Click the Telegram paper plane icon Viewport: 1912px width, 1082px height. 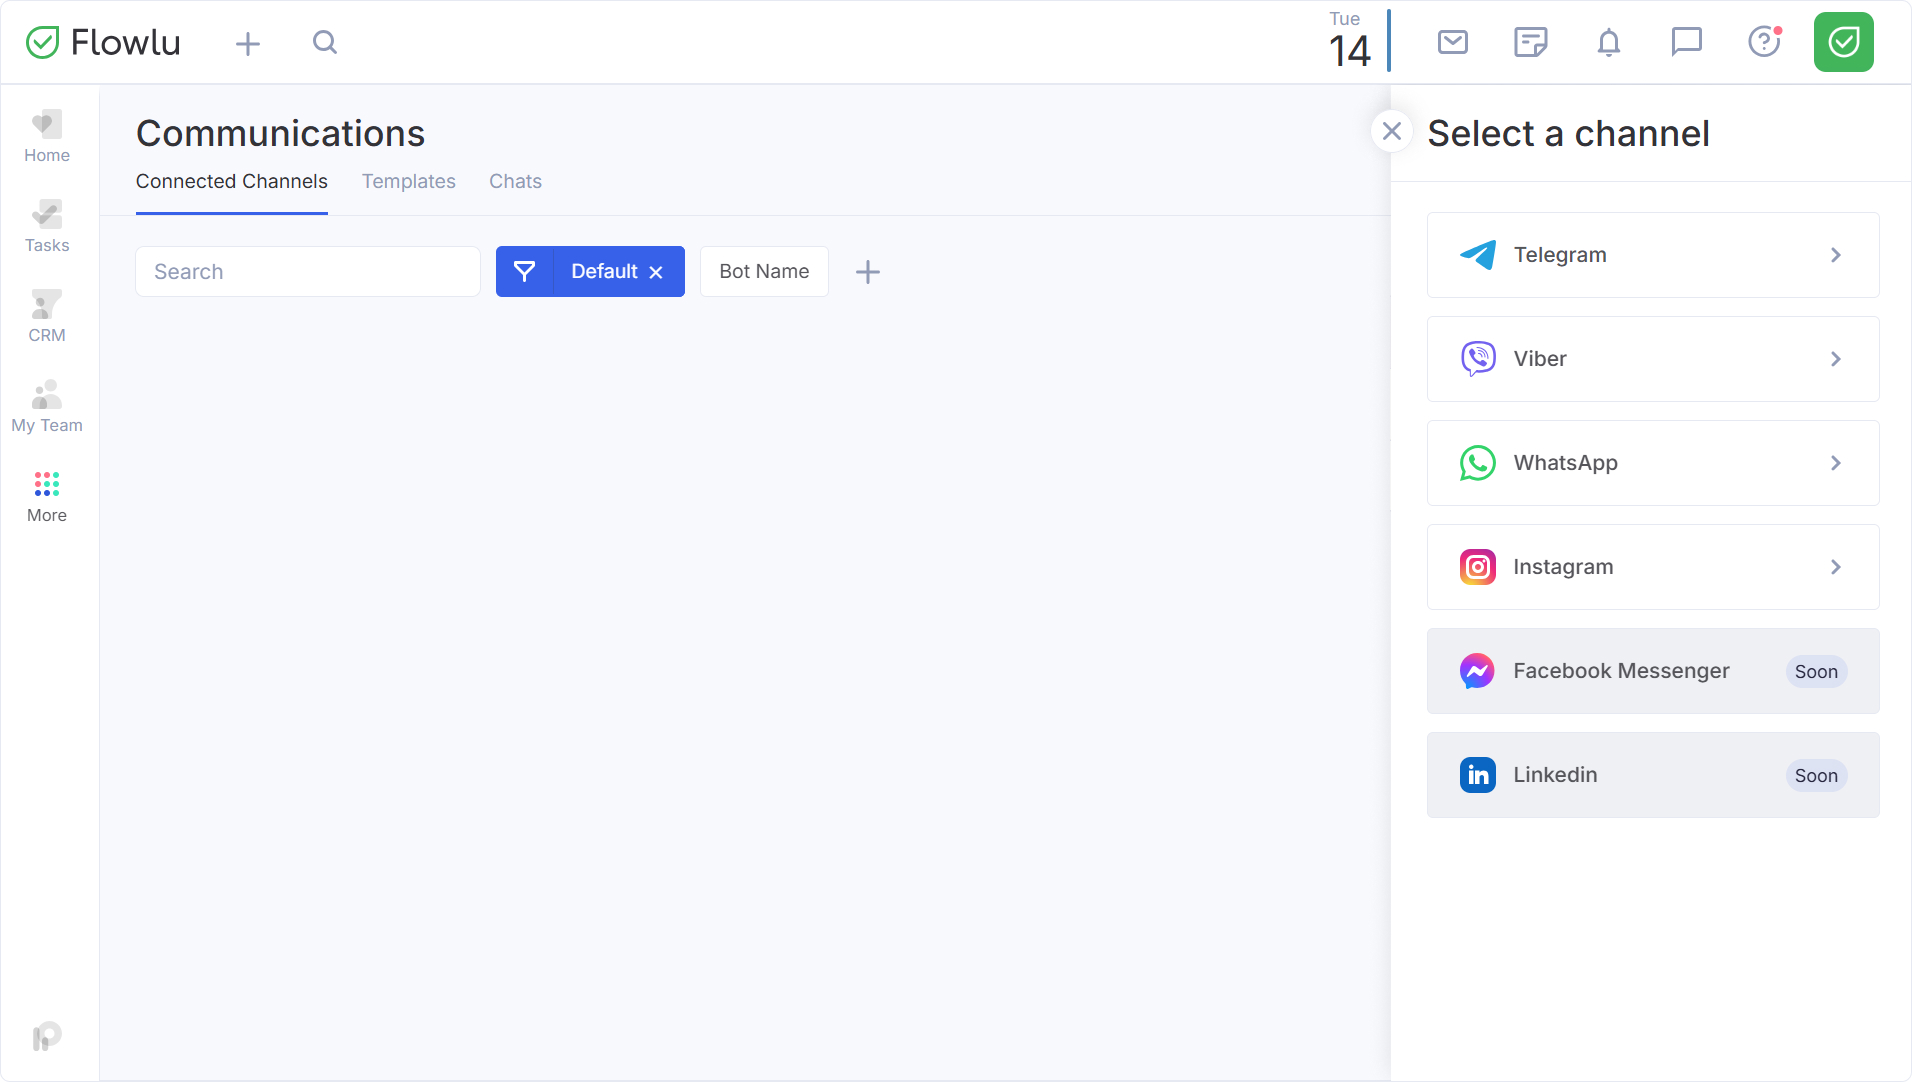[x=1478, y=255]
